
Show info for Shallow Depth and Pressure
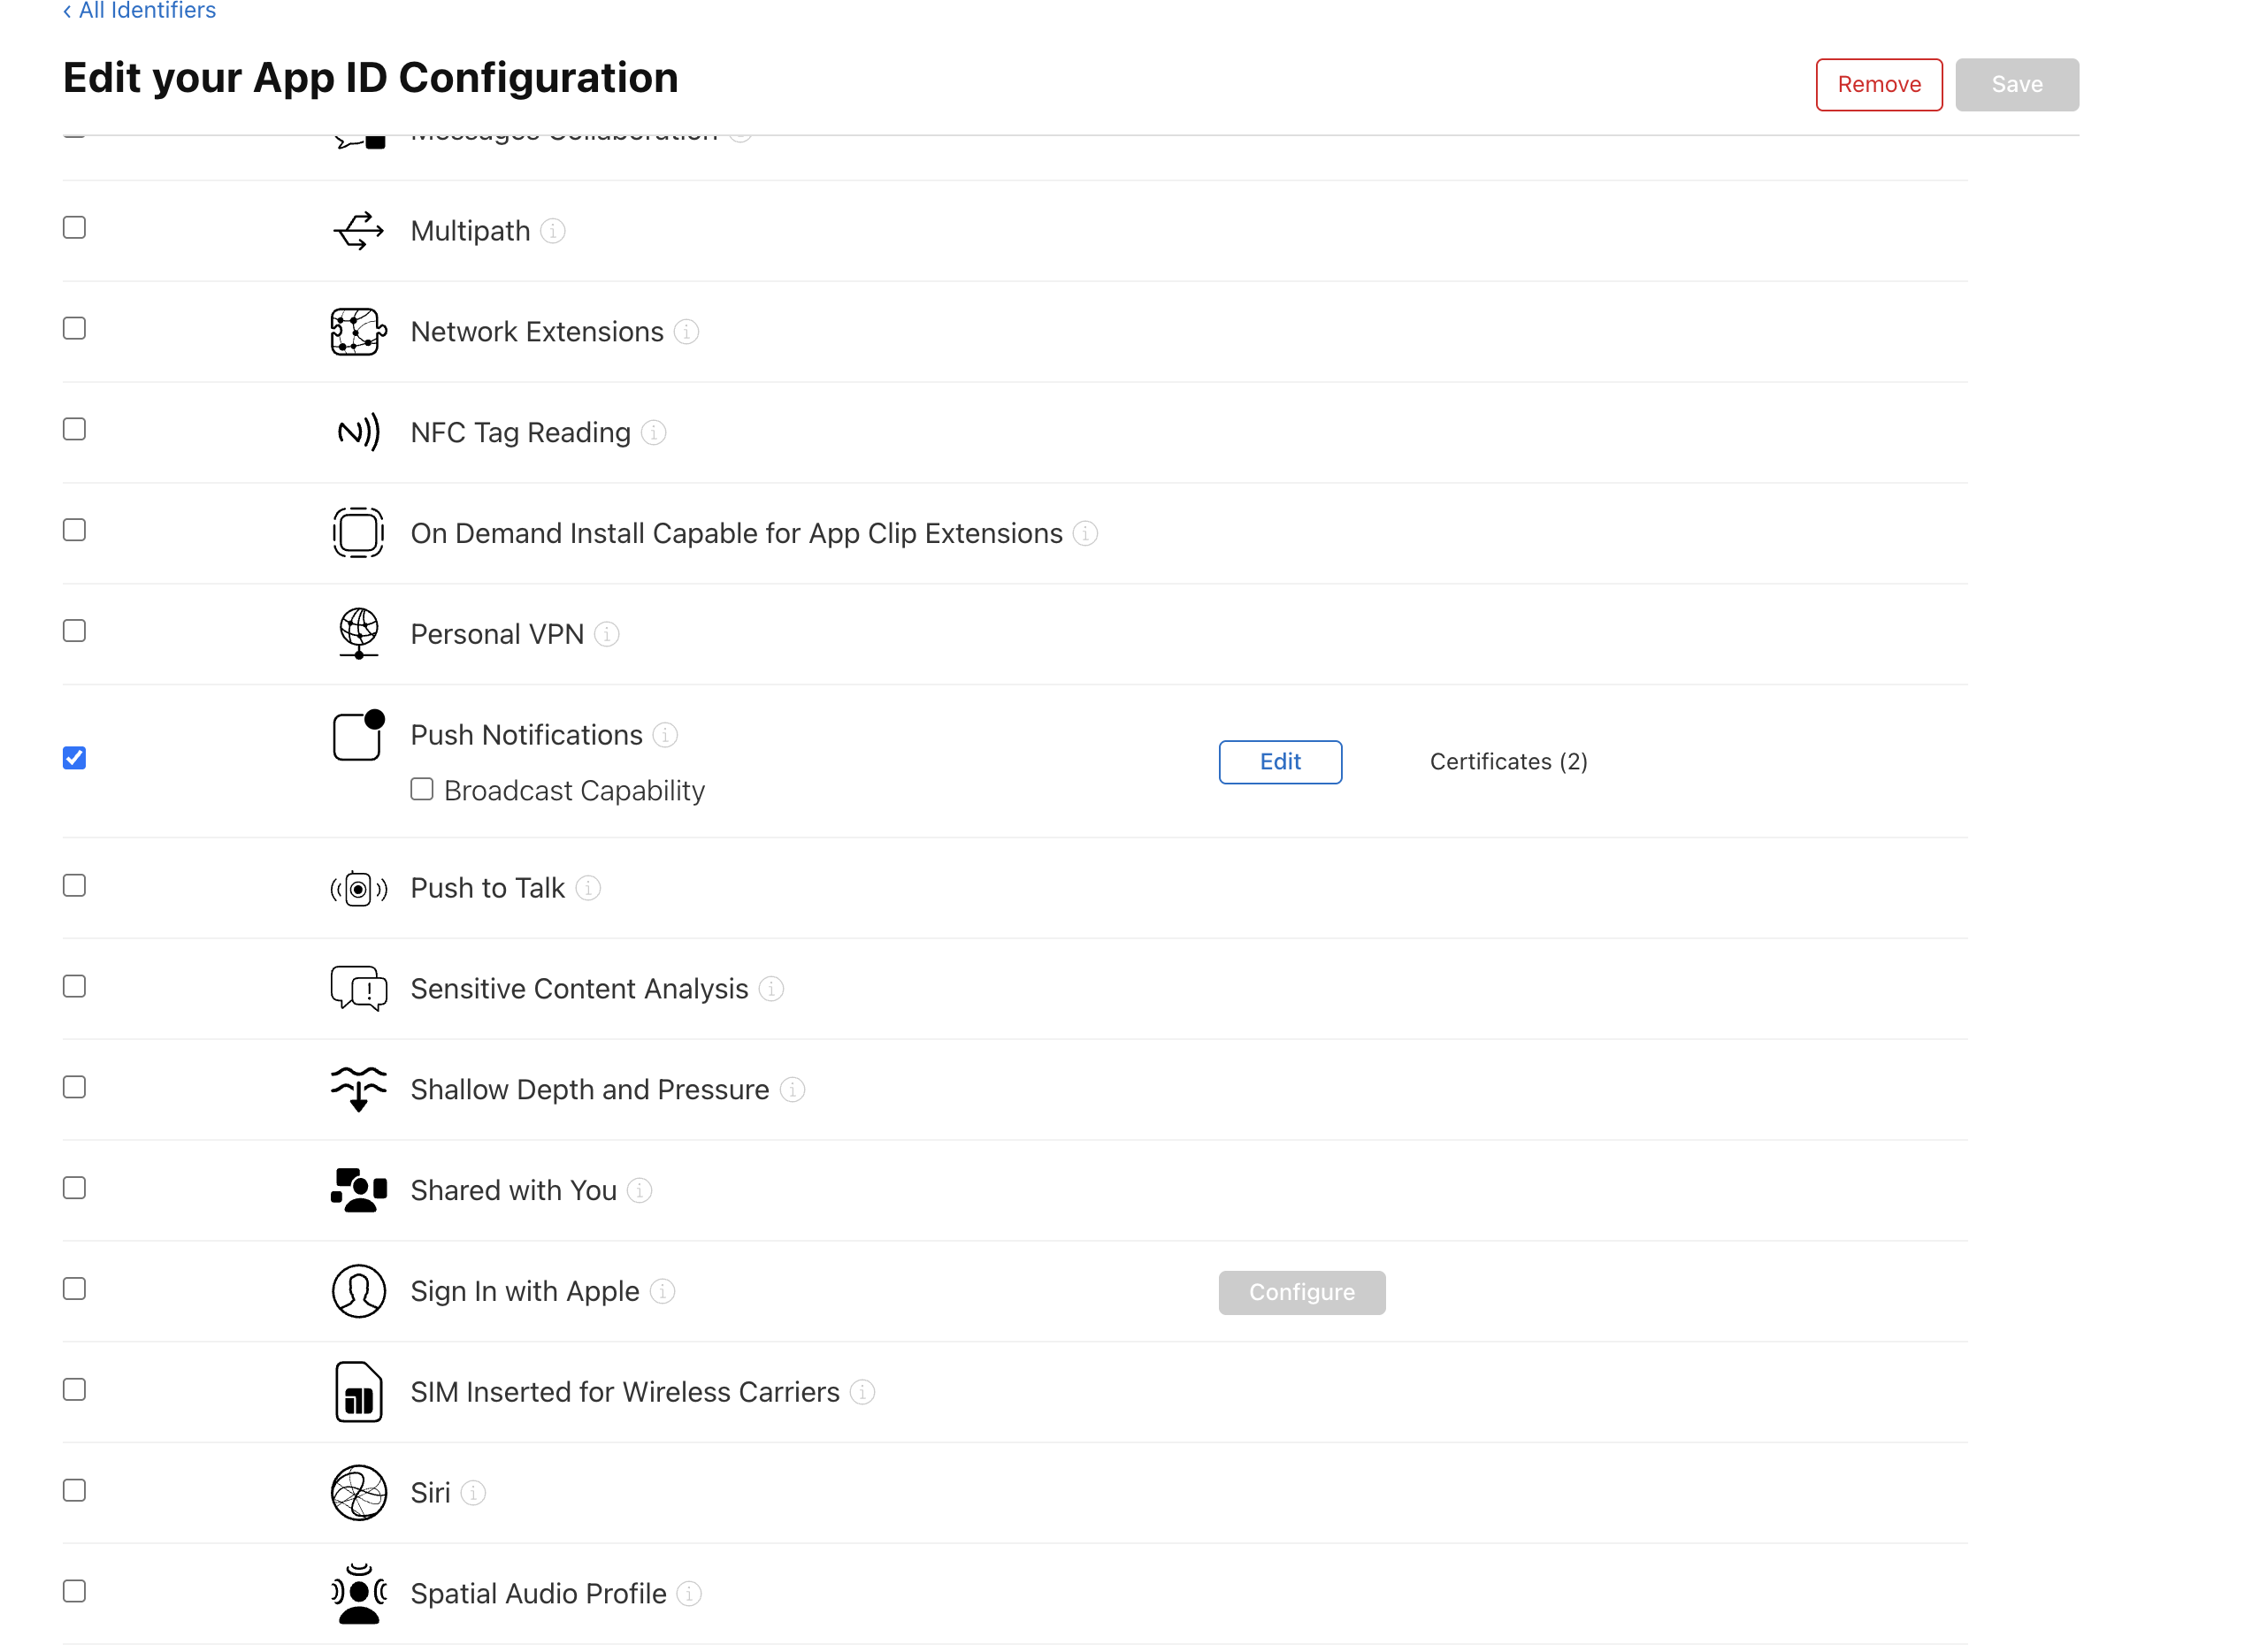click(x=792, y=1090)
